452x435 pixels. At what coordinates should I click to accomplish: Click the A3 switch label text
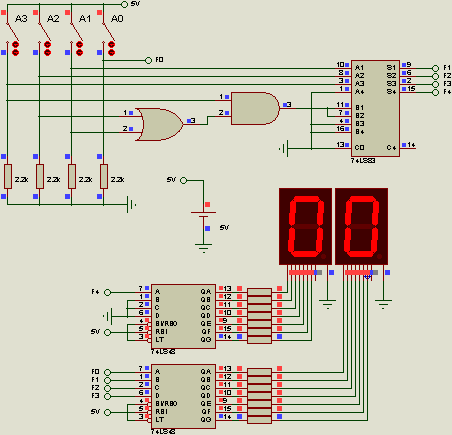(21, 19)
